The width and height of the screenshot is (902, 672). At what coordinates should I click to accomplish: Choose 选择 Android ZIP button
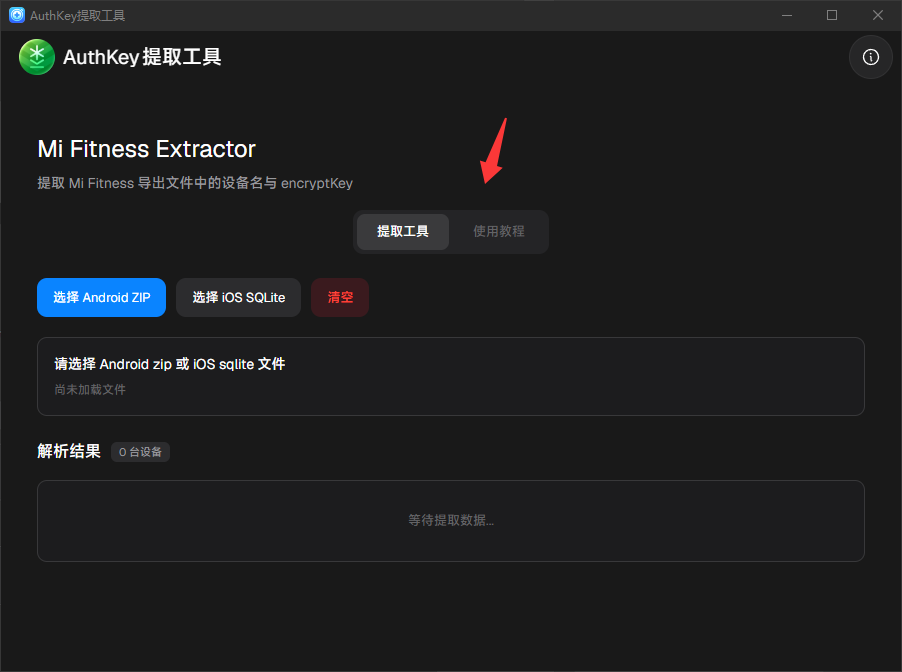(101, 297)
